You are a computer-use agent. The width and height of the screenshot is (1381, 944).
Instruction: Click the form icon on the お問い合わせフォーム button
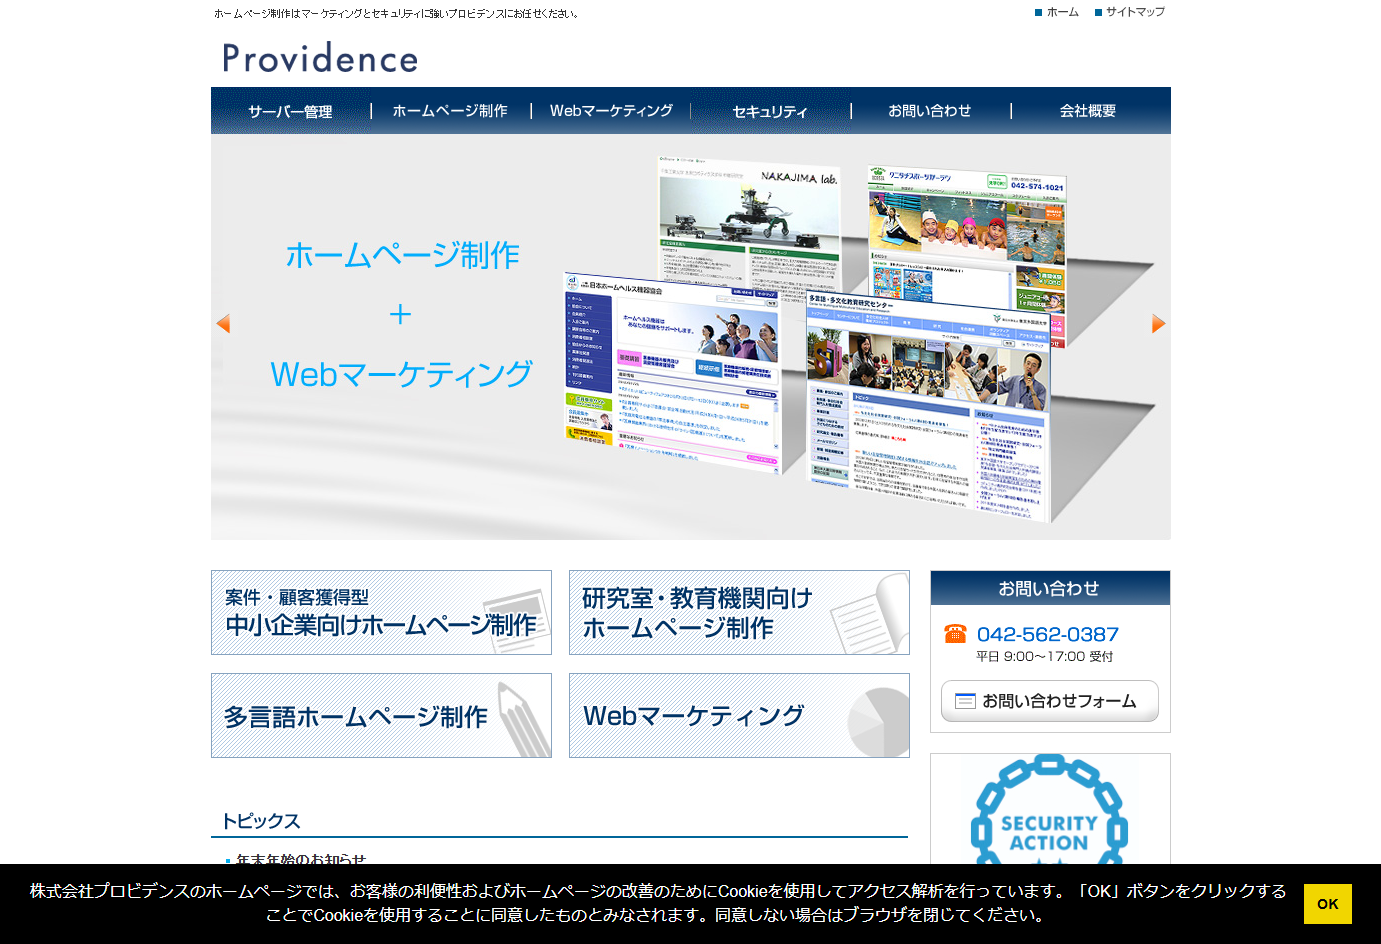(965, 701)
